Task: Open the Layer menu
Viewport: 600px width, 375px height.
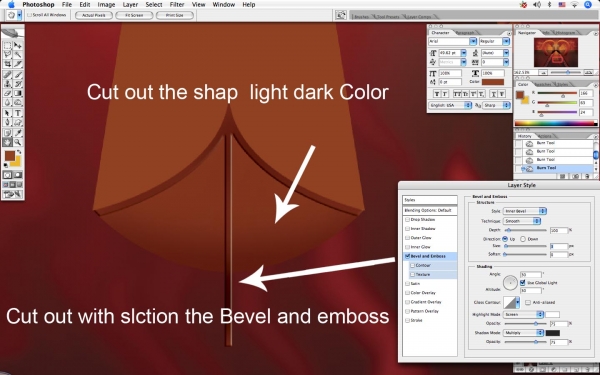Action: click(x=130, y=5)
